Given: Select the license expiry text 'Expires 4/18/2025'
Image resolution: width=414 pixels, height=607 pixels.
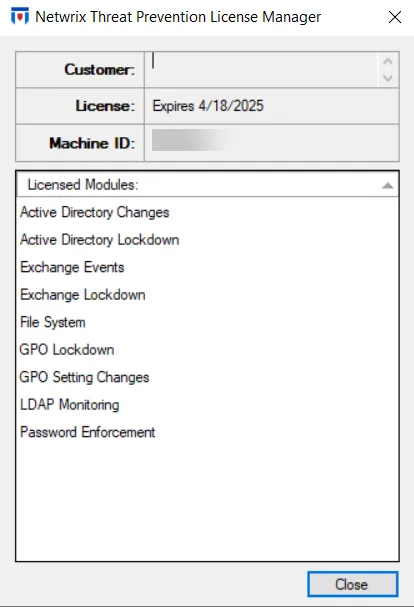Looking at the screenshot, I should 208,106.
